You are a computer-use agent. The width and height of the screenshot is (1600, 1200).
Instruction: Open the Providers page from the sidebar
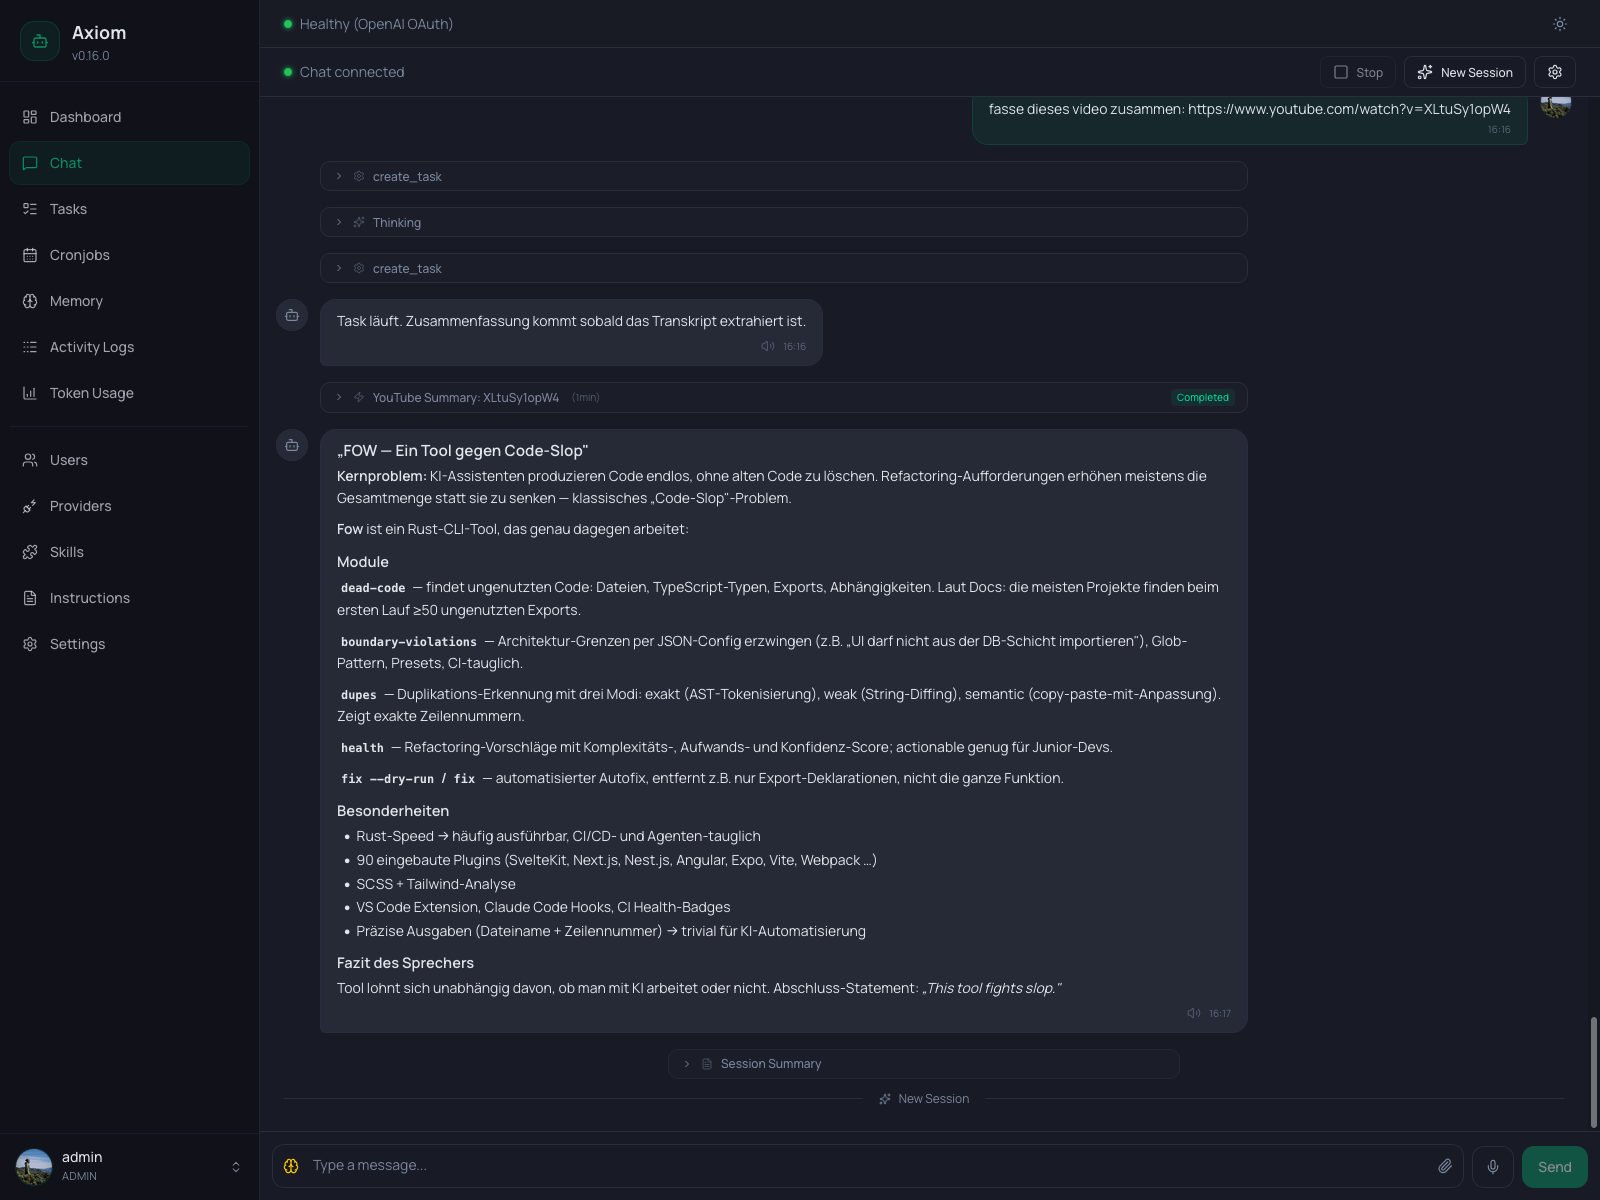[x=80, y=506]
